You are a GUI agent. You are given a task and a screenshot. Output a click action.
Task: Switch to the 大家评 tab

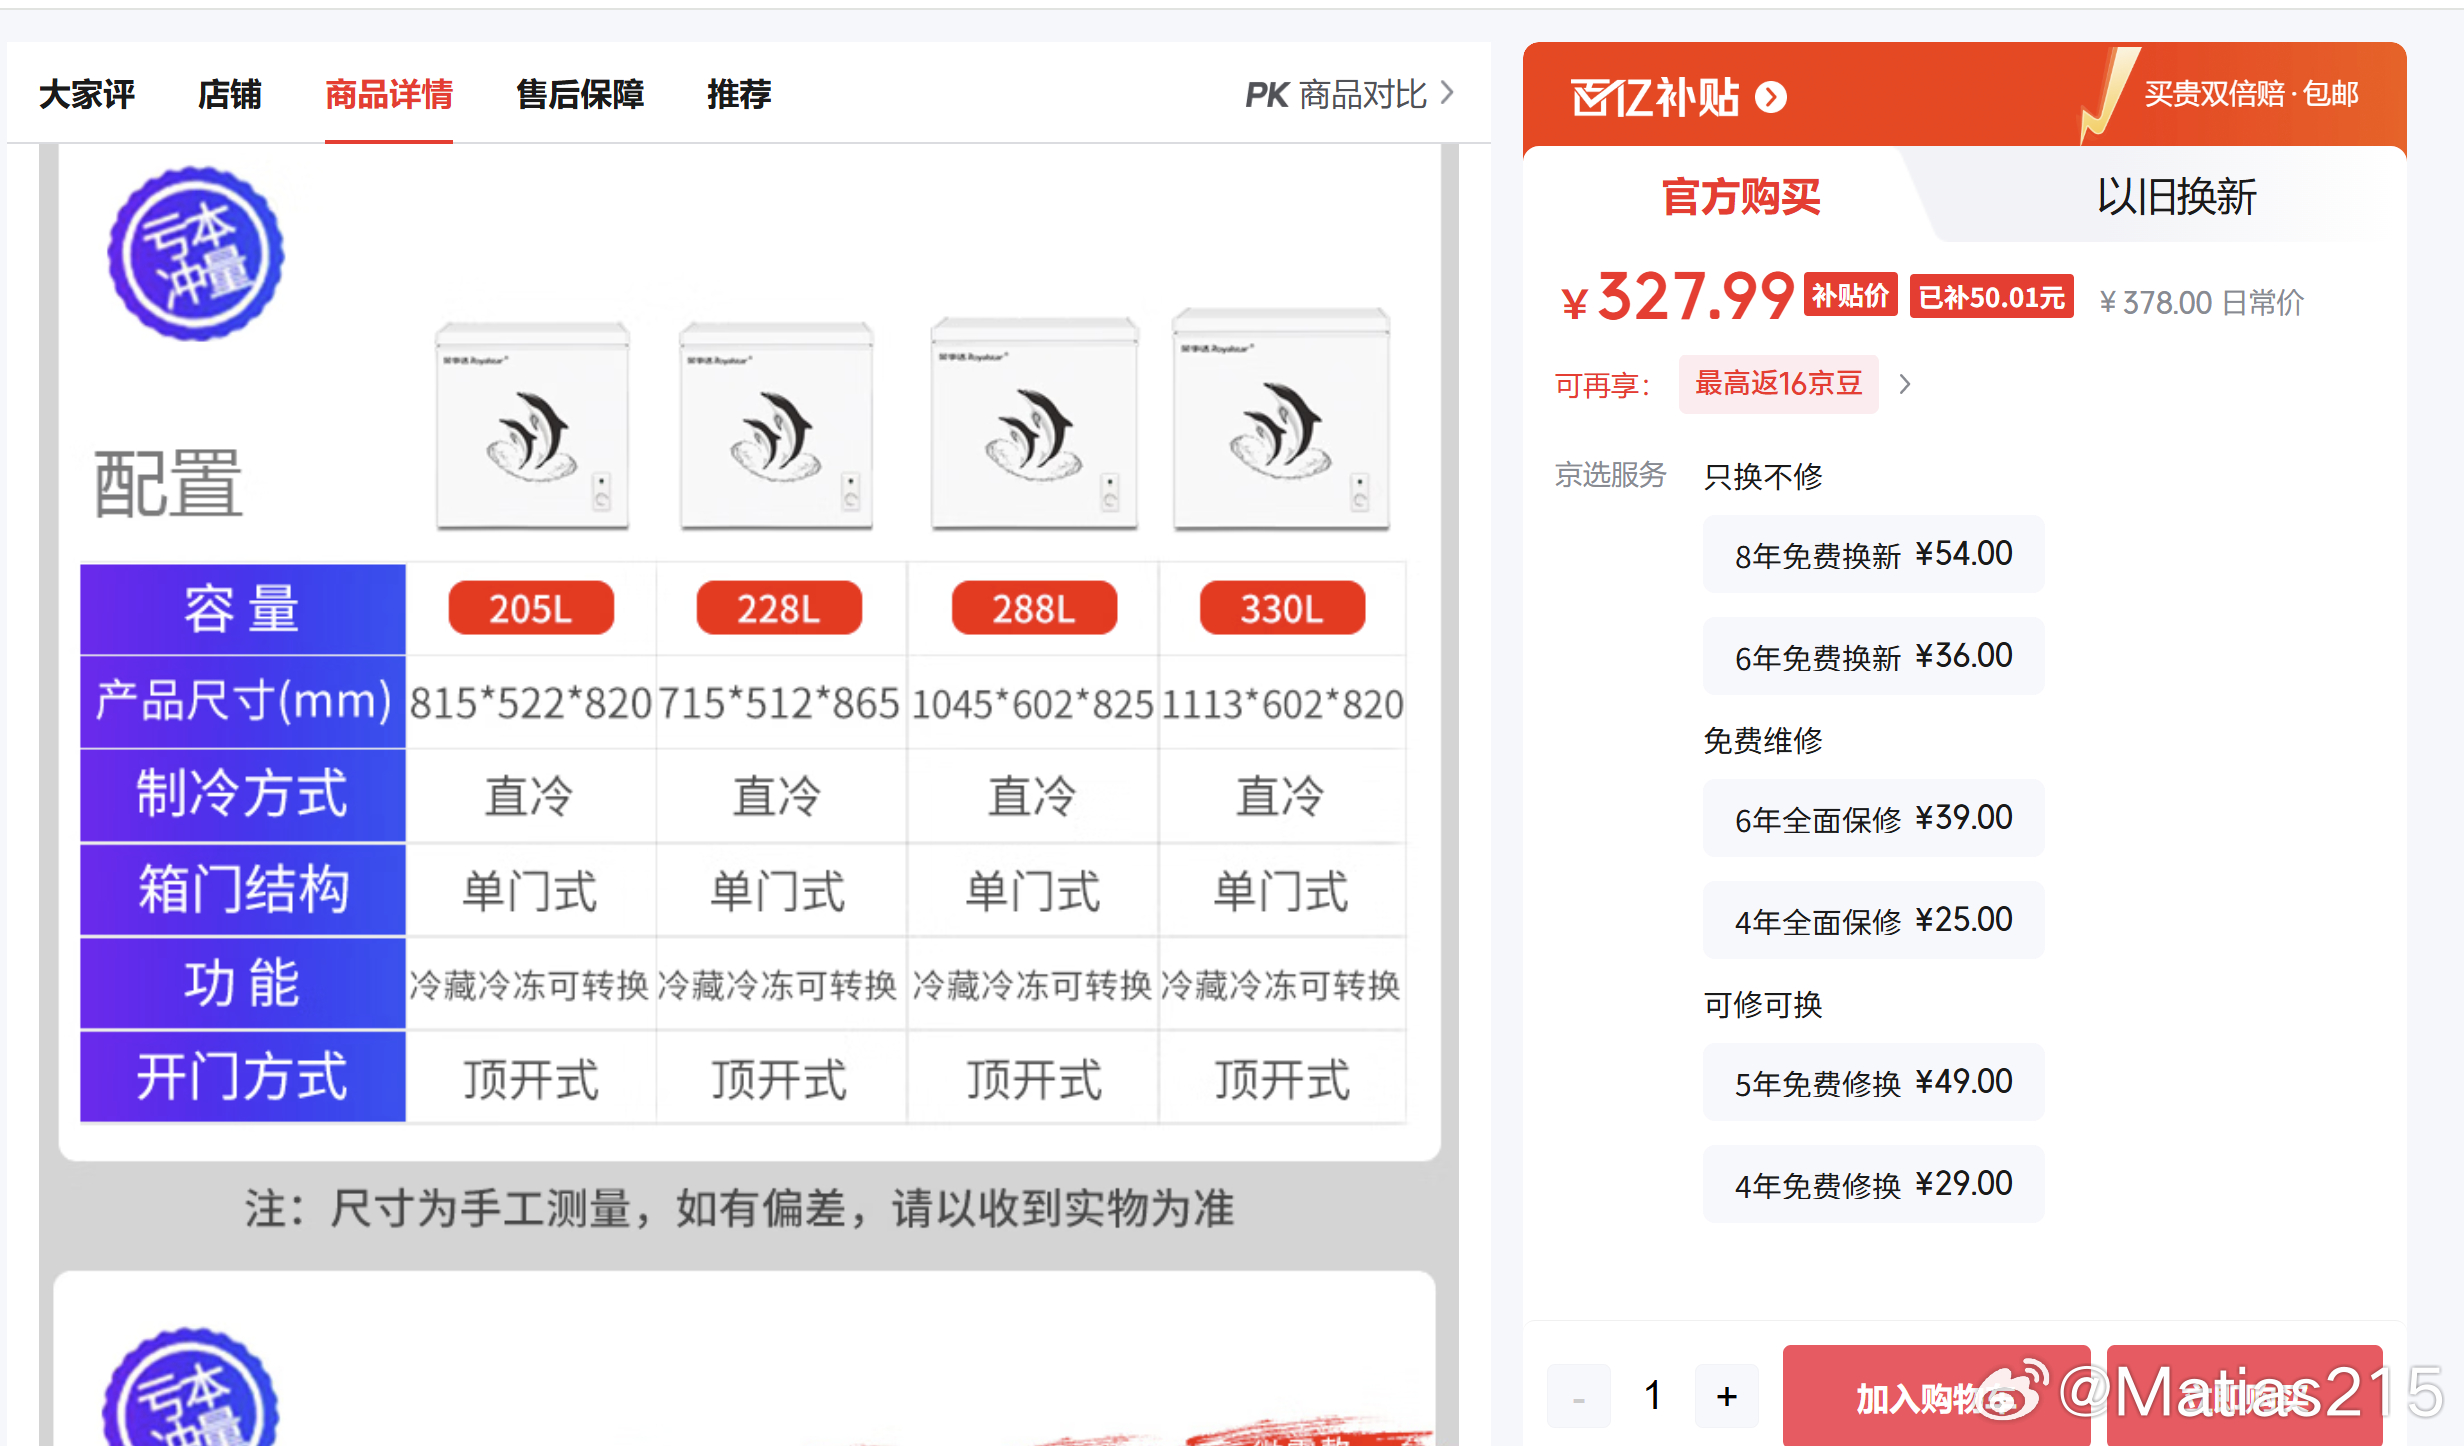click(x=86, y=93)
